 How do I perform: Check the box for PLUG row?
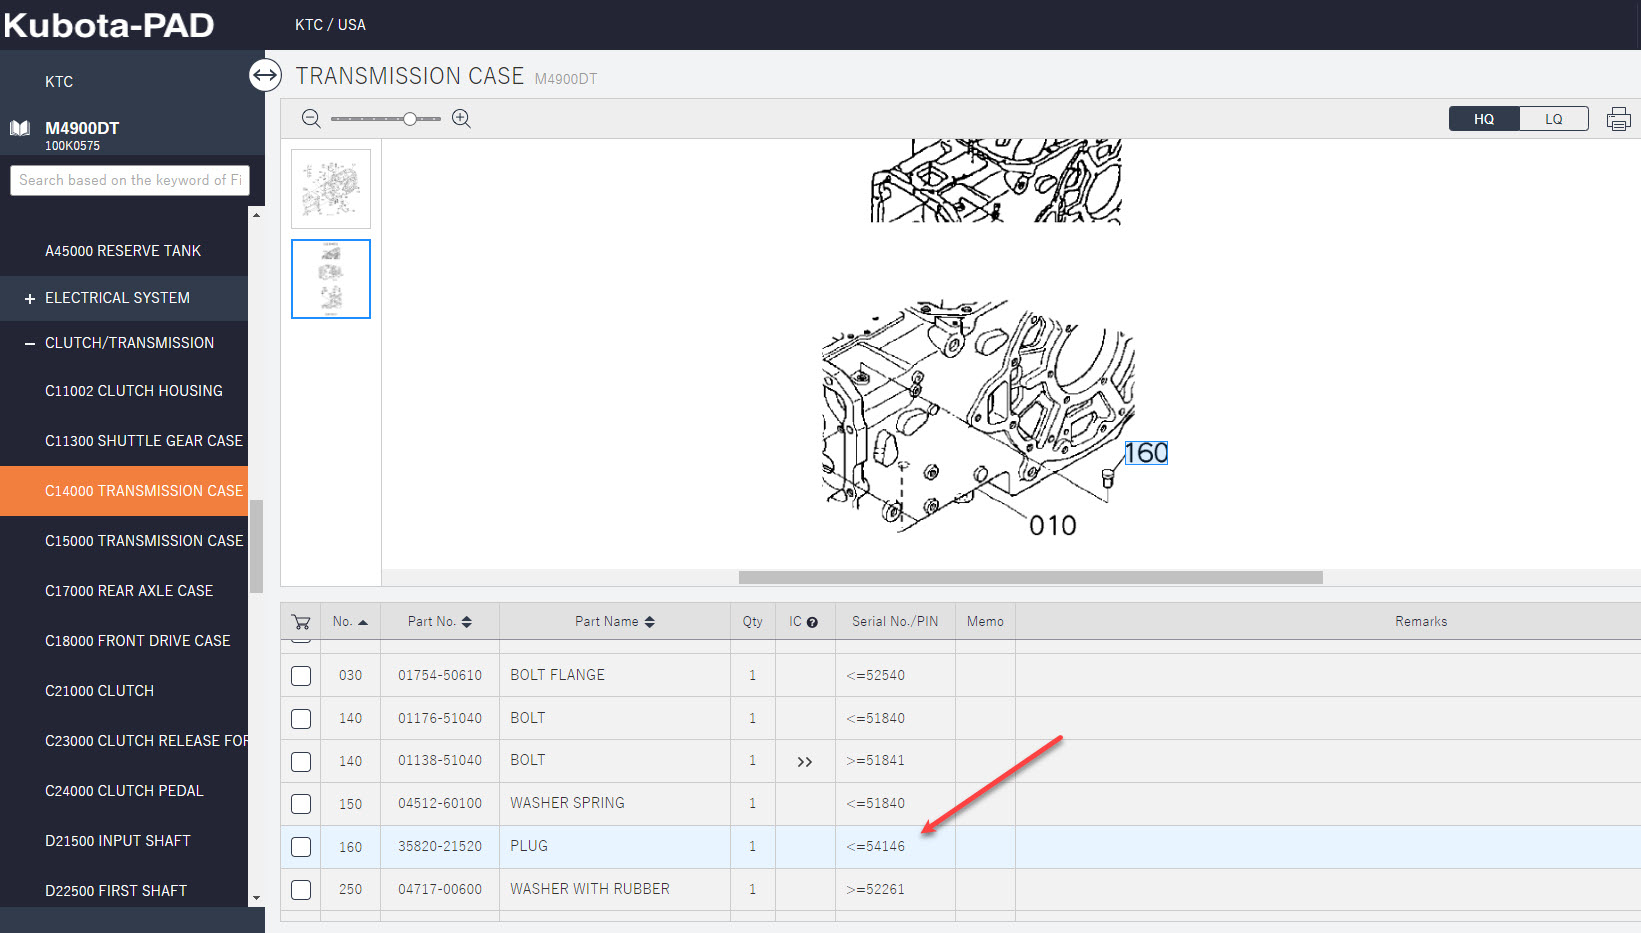click(x=301, y=847)
